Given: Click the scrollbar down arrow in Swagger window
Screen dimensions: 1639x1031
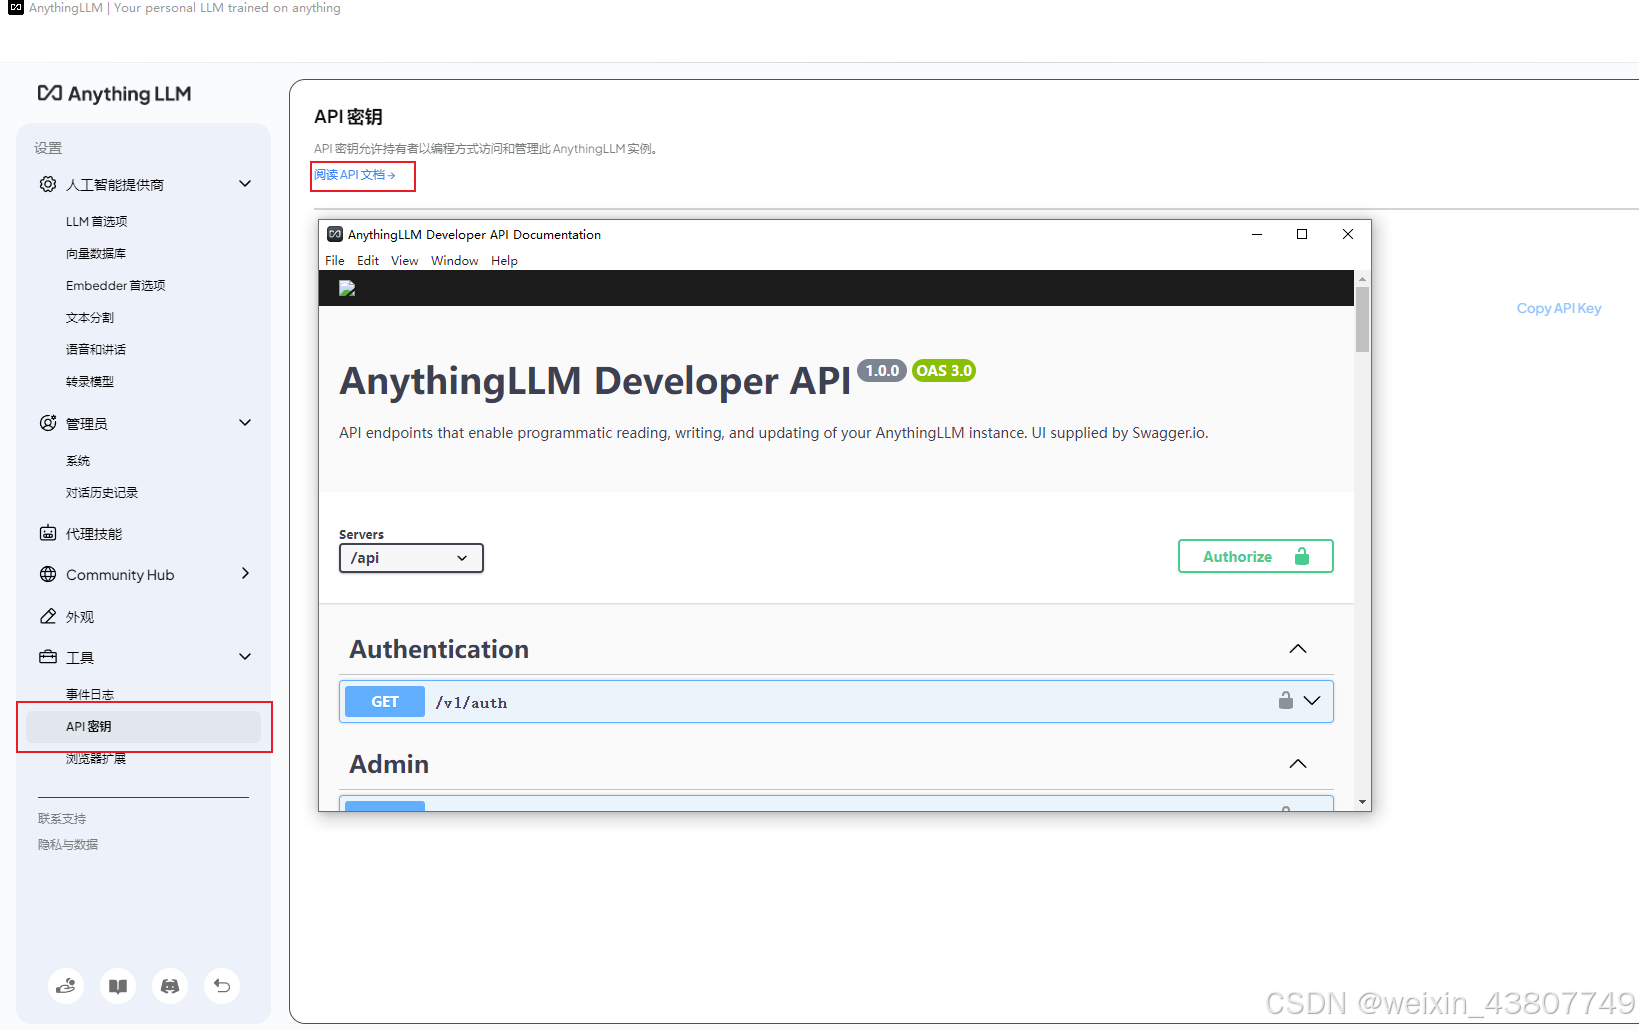Looking at the screenshot, I should pos(1362,802).
